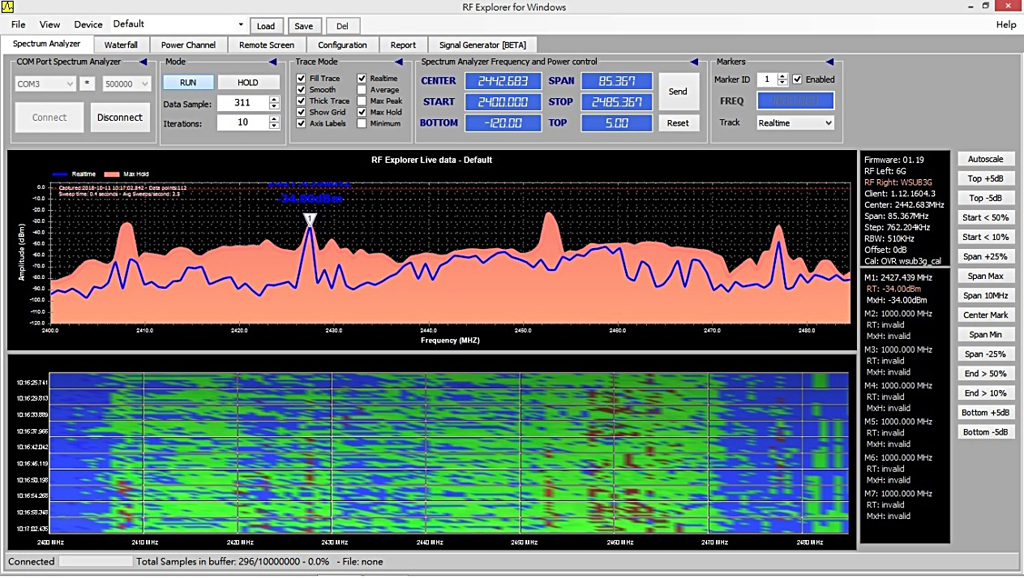Click the START frequency field
The image size is (1024, 579).
503,102
